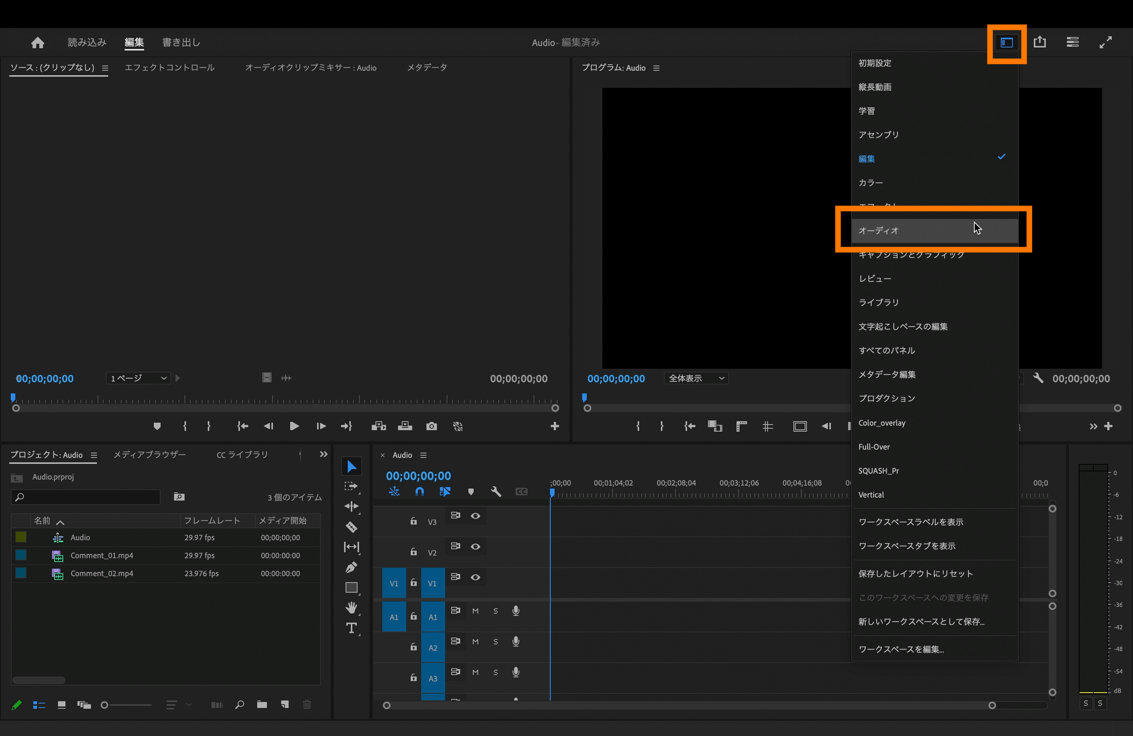Click Export Frame camera icon in Source monitor

[x=431, y=426]
